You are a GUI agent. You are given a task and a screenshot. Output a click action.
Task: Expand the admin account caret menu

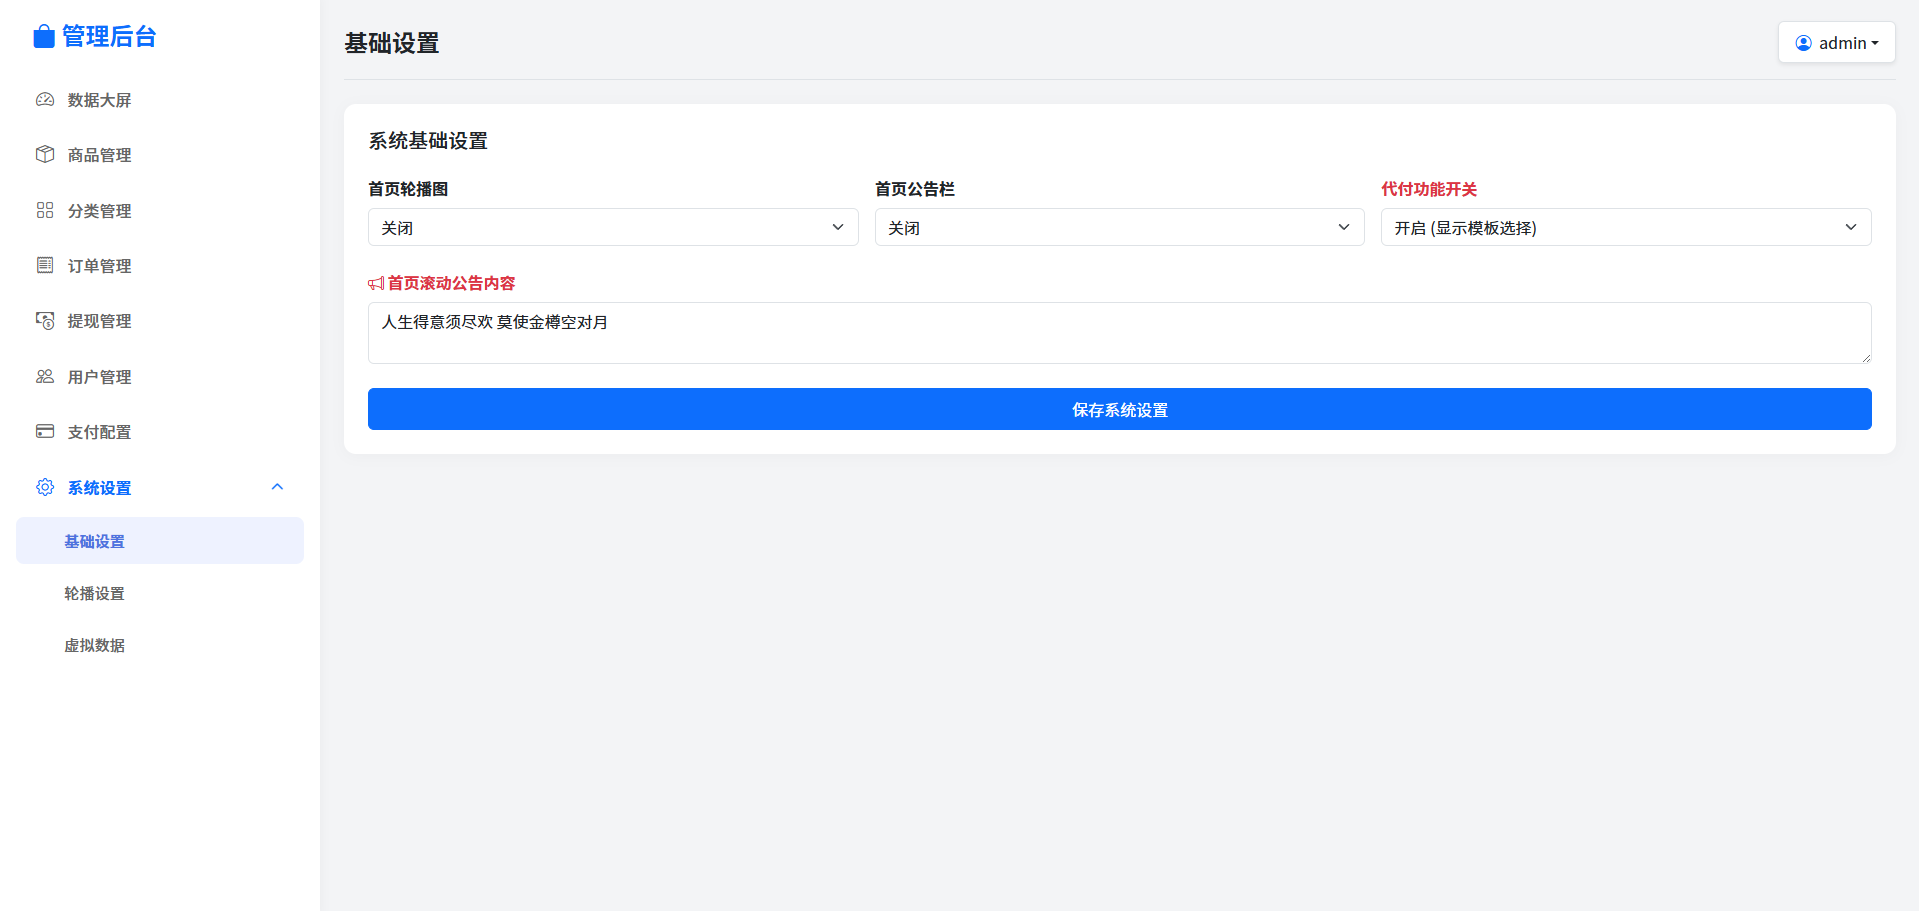click(x=1875, y=43)
